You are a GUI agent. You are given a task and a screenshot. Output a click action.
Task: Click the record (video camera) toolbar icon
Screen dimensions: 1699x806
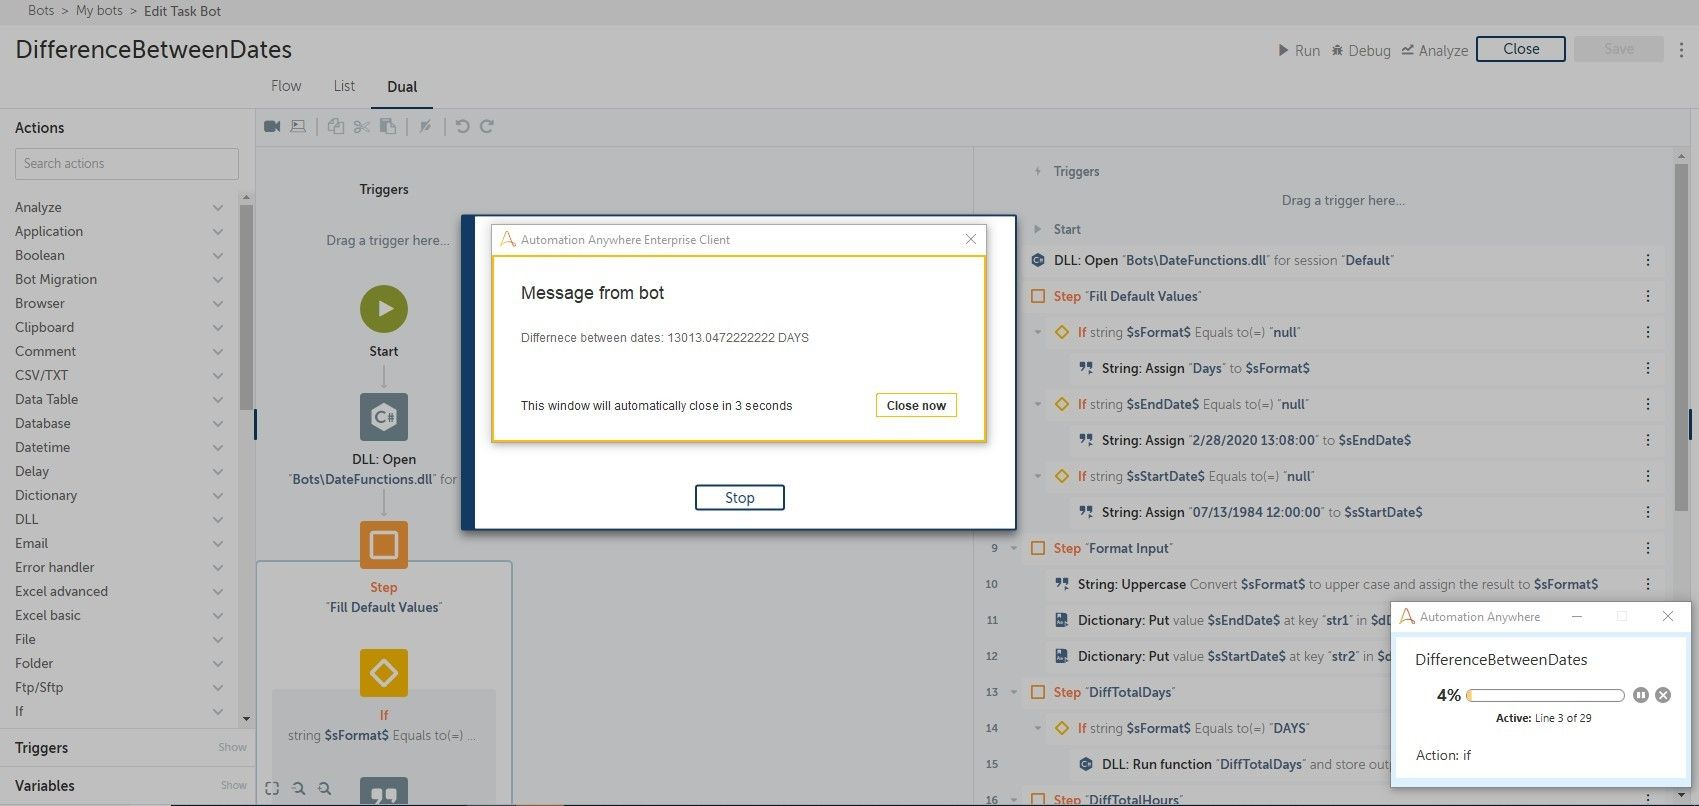[x=272, y=126]
